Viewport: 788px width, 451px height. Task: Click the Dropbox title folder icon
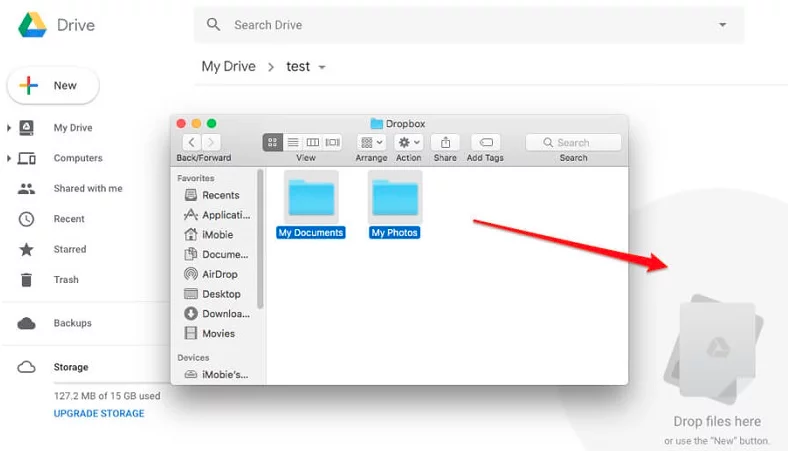coord(376,123)
